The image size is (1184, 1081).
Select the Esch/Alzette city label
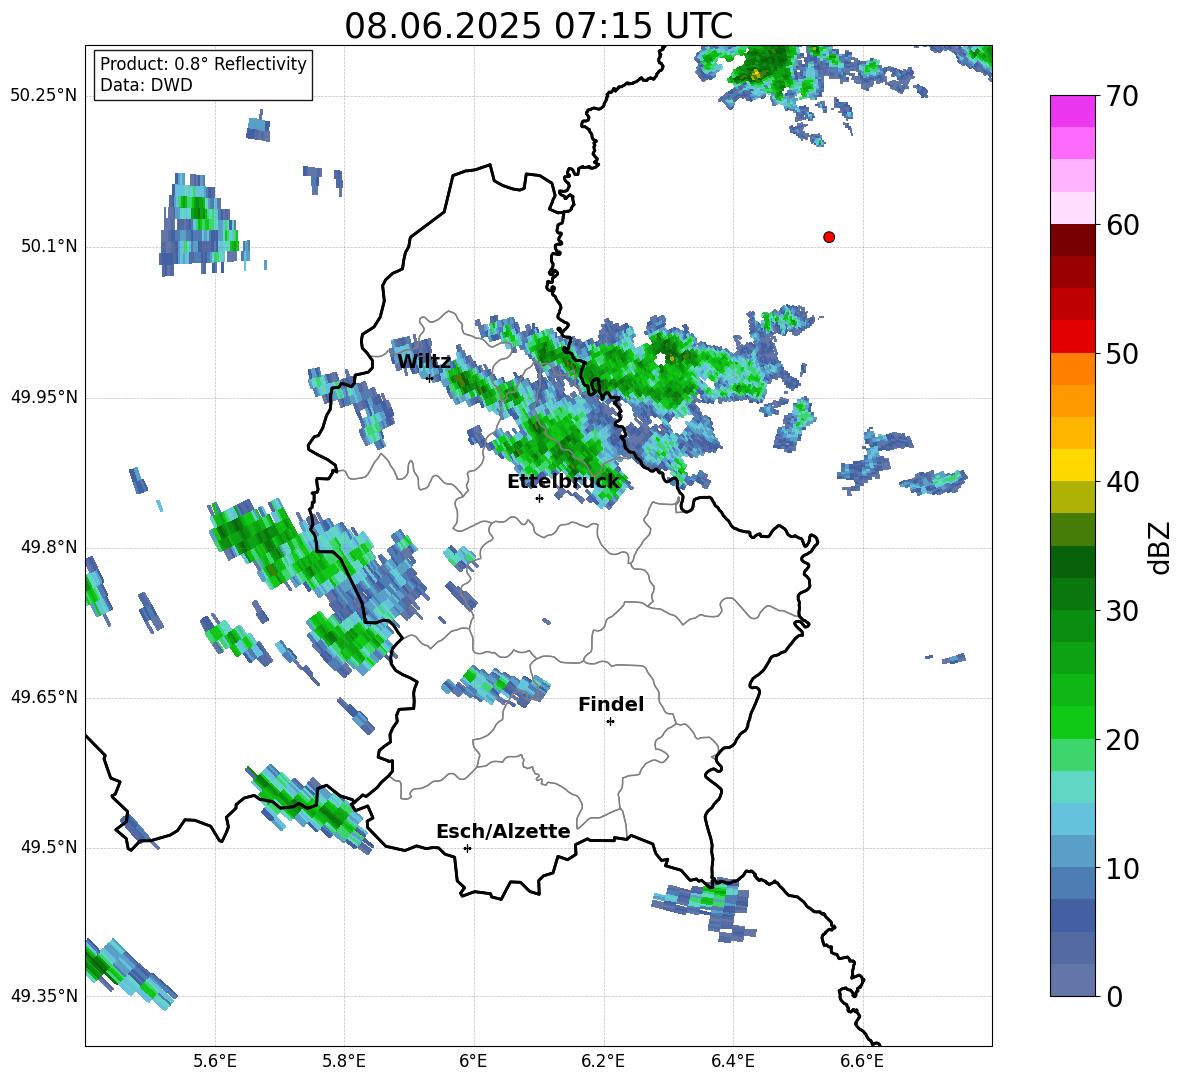[x=503, y=832]
